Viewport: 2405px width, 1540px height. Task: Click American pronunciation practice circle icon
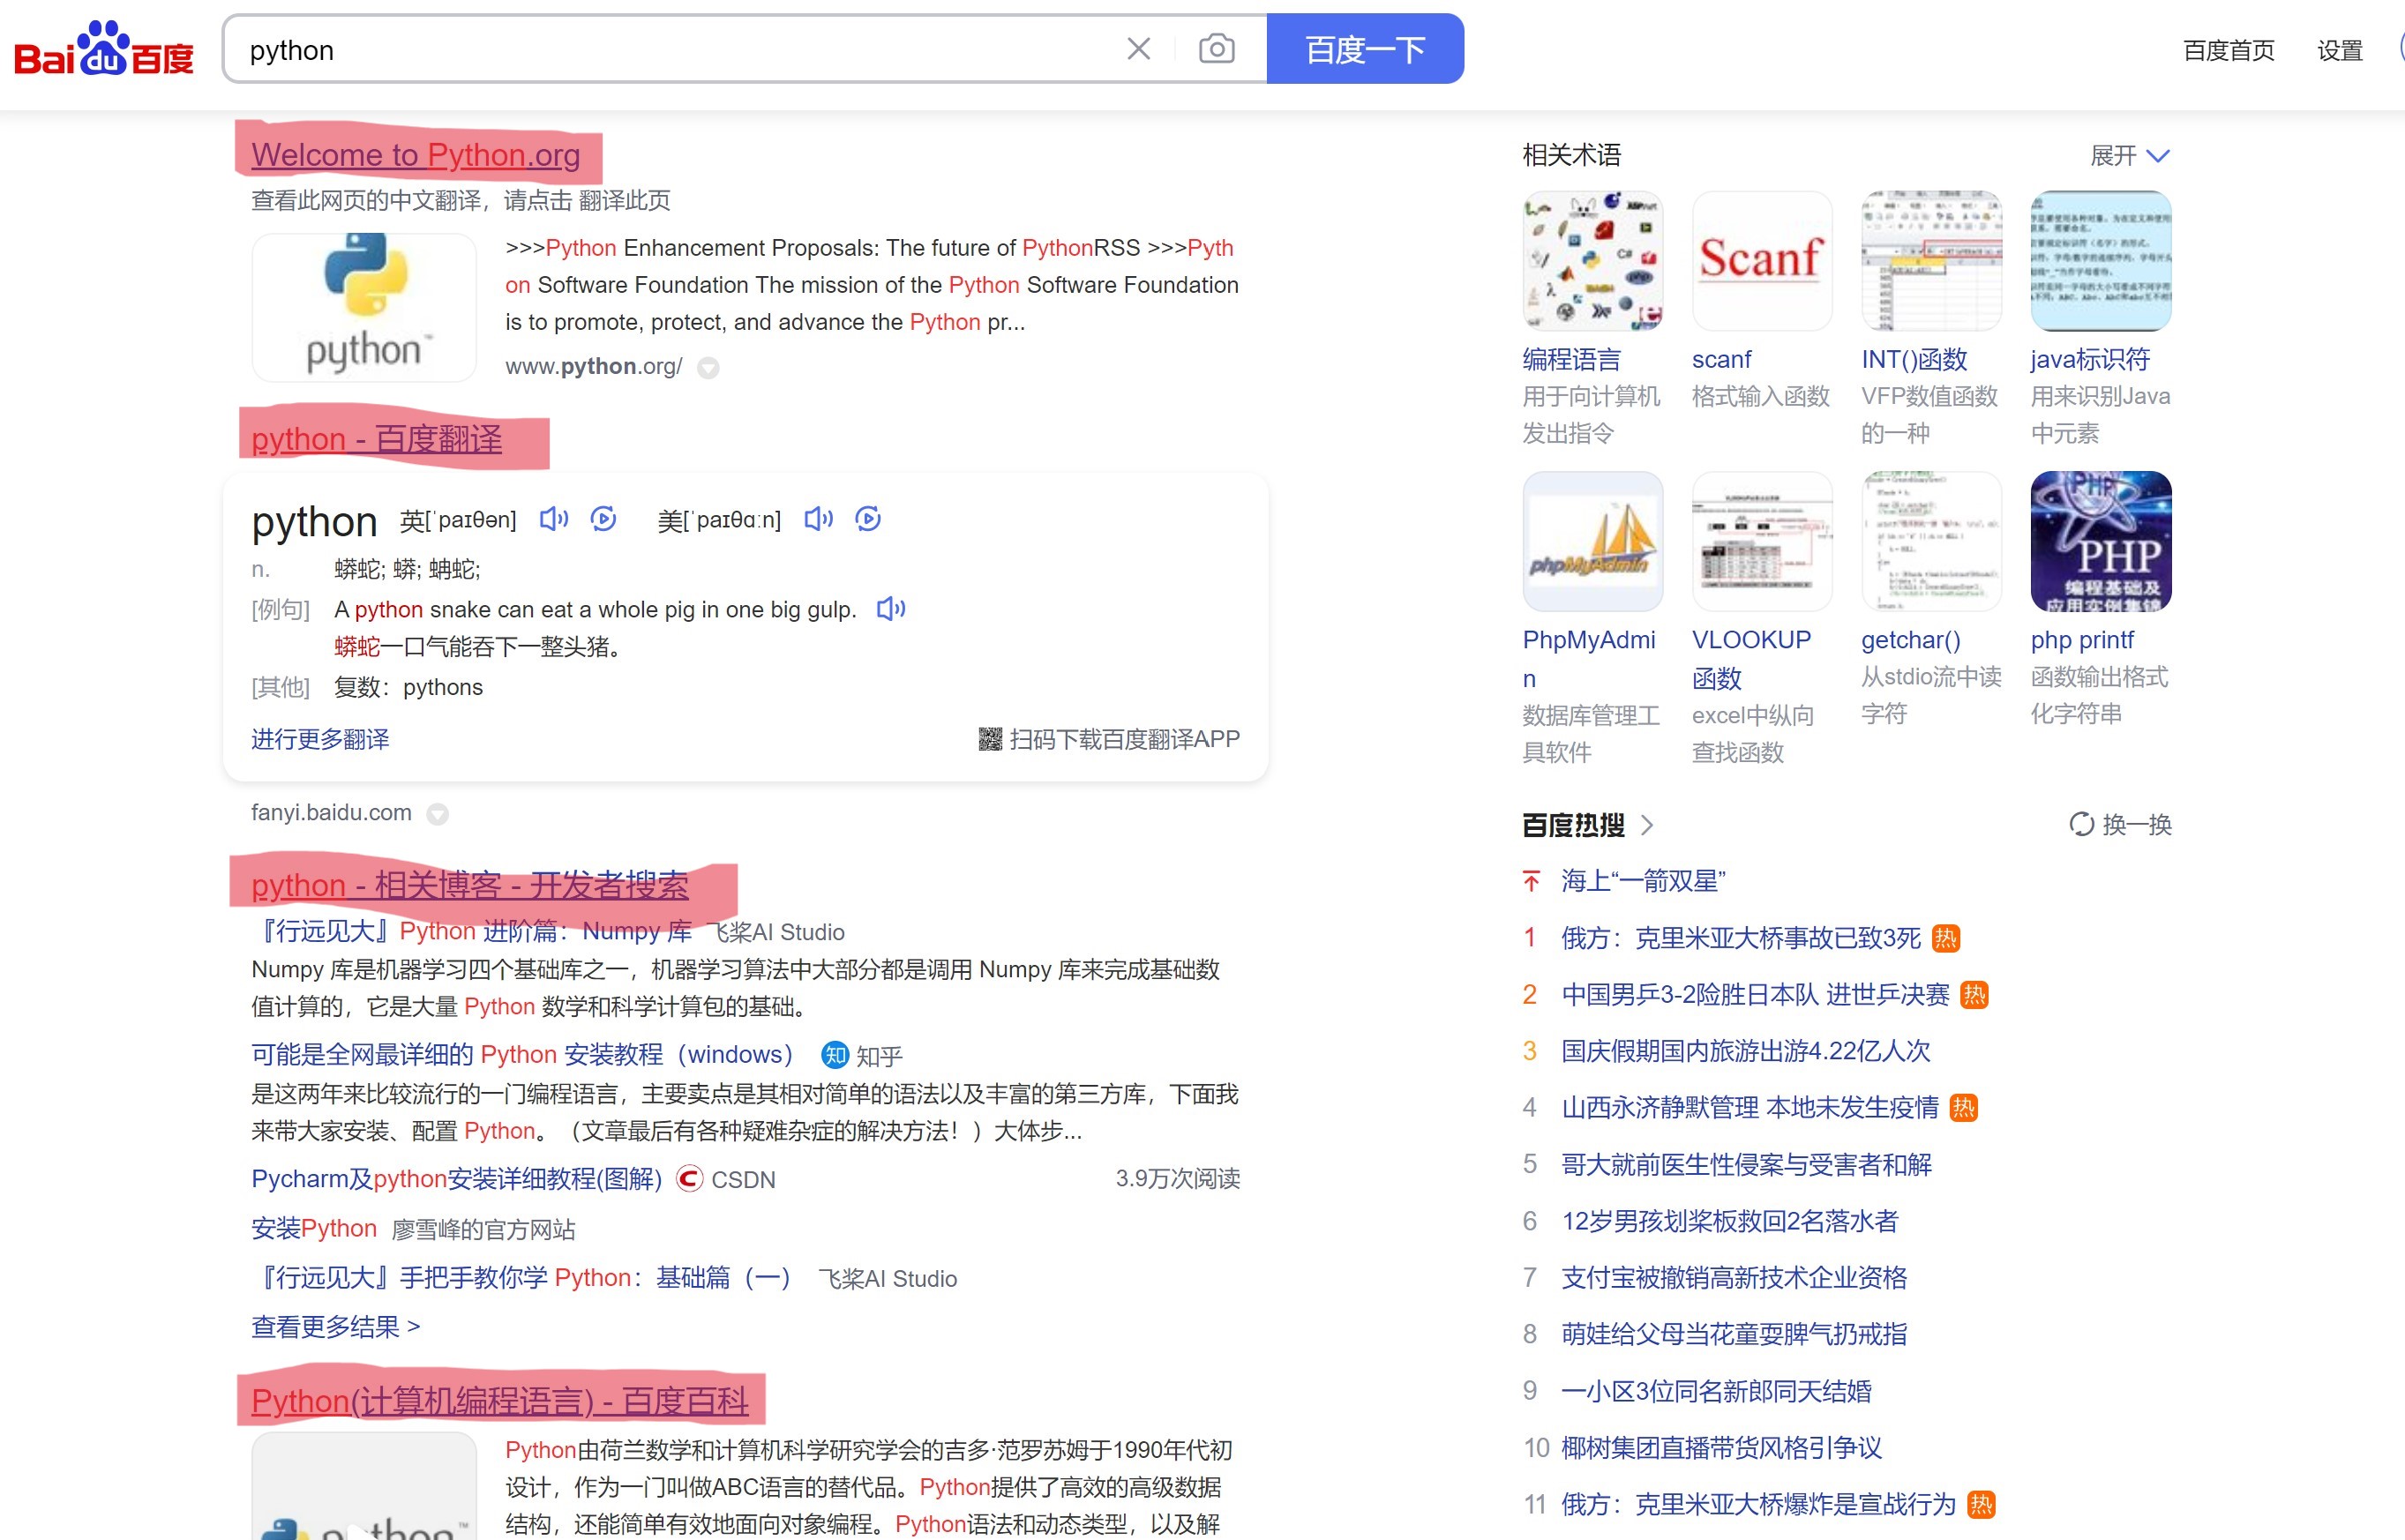coord(868,519)
